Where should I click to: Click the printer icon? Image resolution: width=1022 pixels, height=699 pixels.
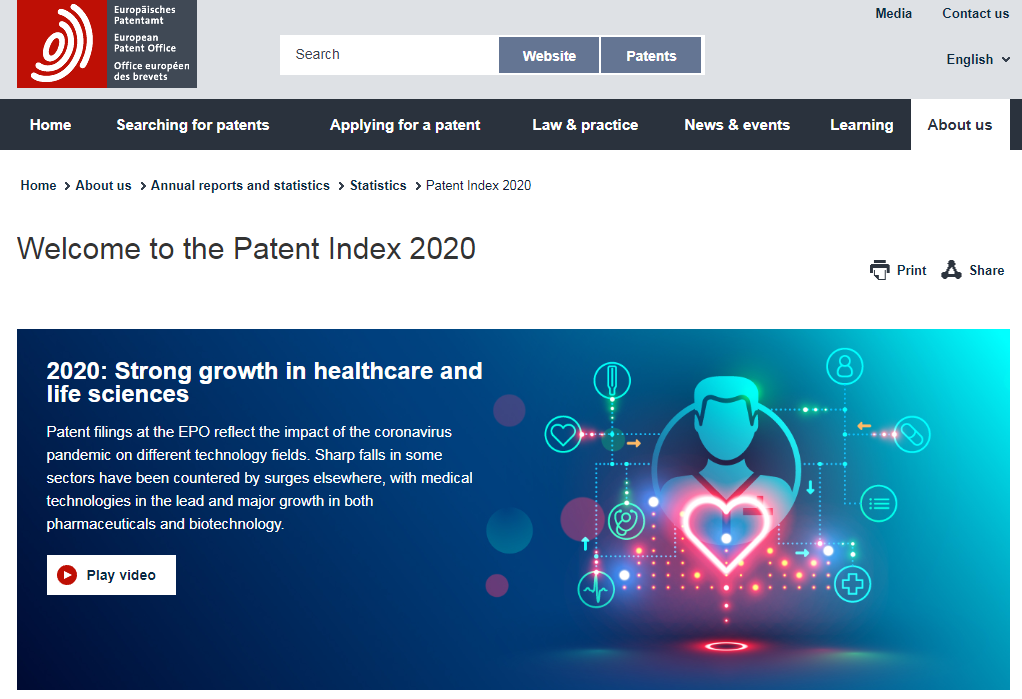point(879,270)
